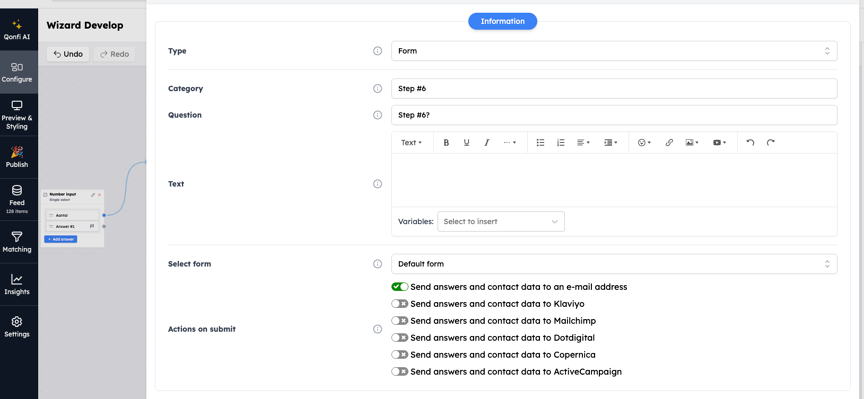Click the info icon next to Question
The height and width of the screenshot is (399, 864).
pos(377,115)
